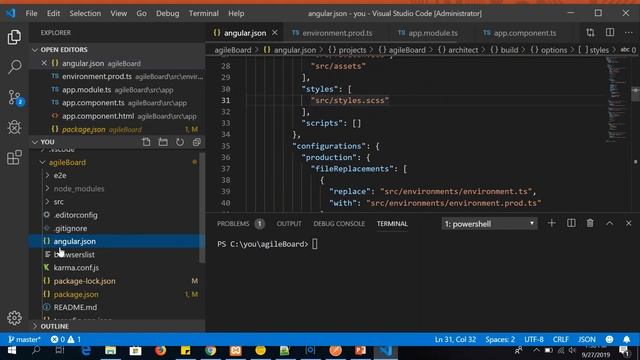The height and width of the screenshot is (360, 640).
Task: Open the File menu
Action: [x=31, y=13]
